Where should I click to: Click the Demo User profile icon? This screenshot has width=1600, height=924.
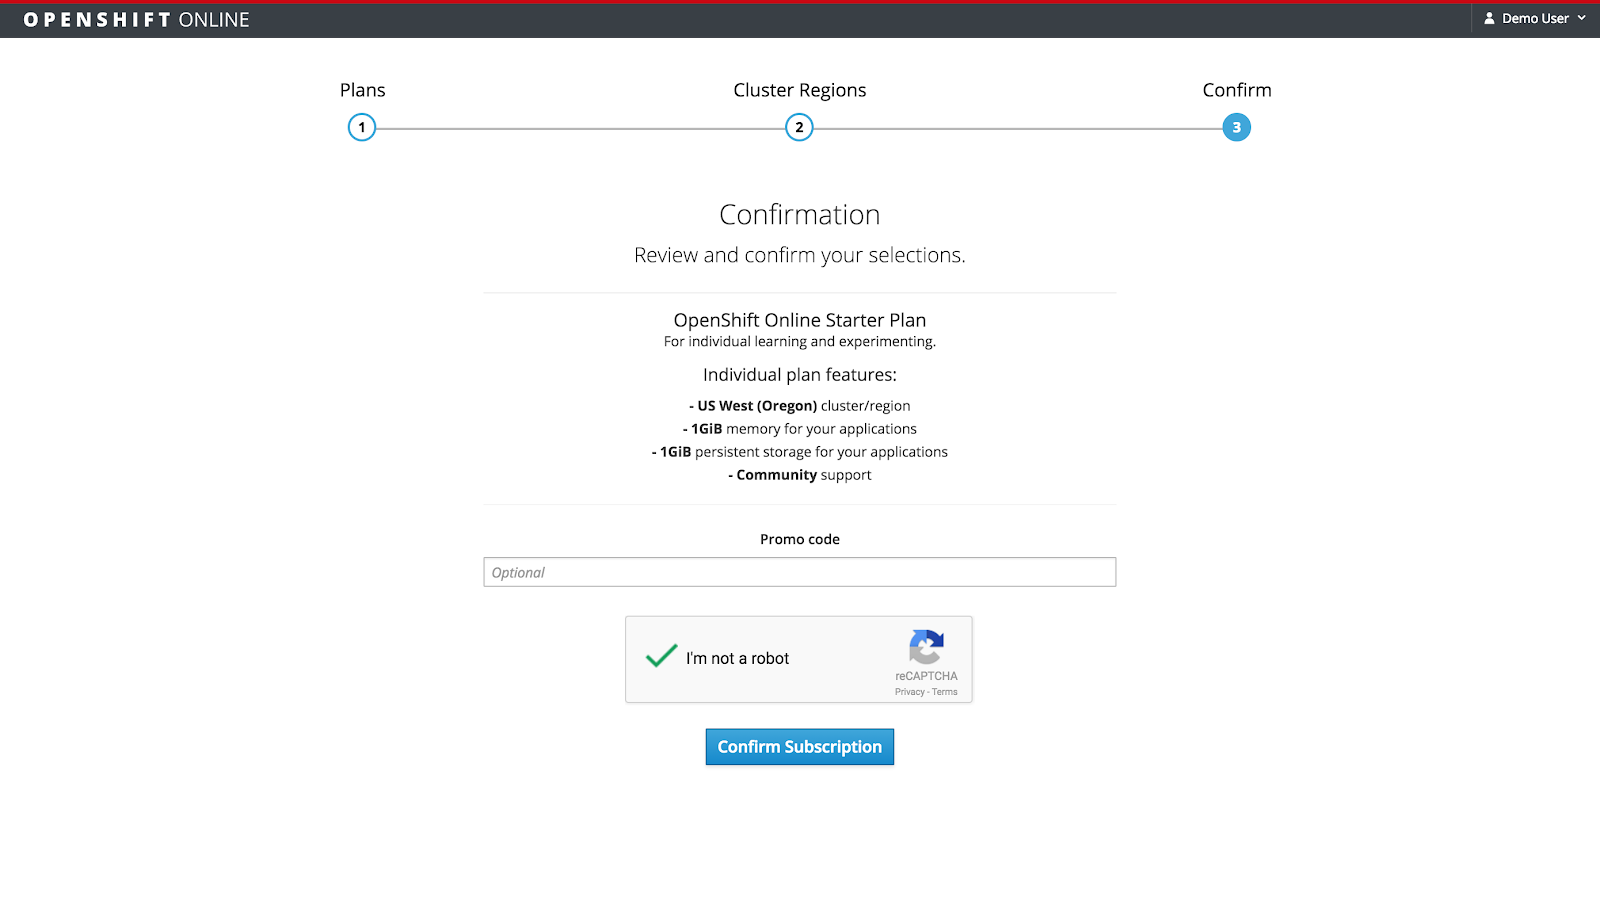[x=1489, y=18]
